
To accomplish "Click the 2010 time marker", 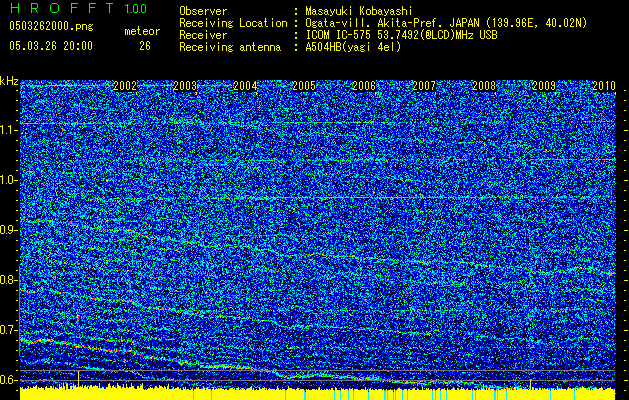I will [604, 86].
